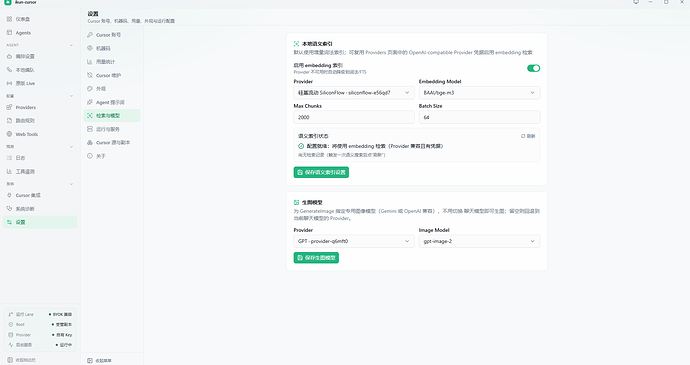This screenshot has width=690, height=365.
Task: Collapse the 配置 sidebar section chevron
Action: click(x=72, y=96)
